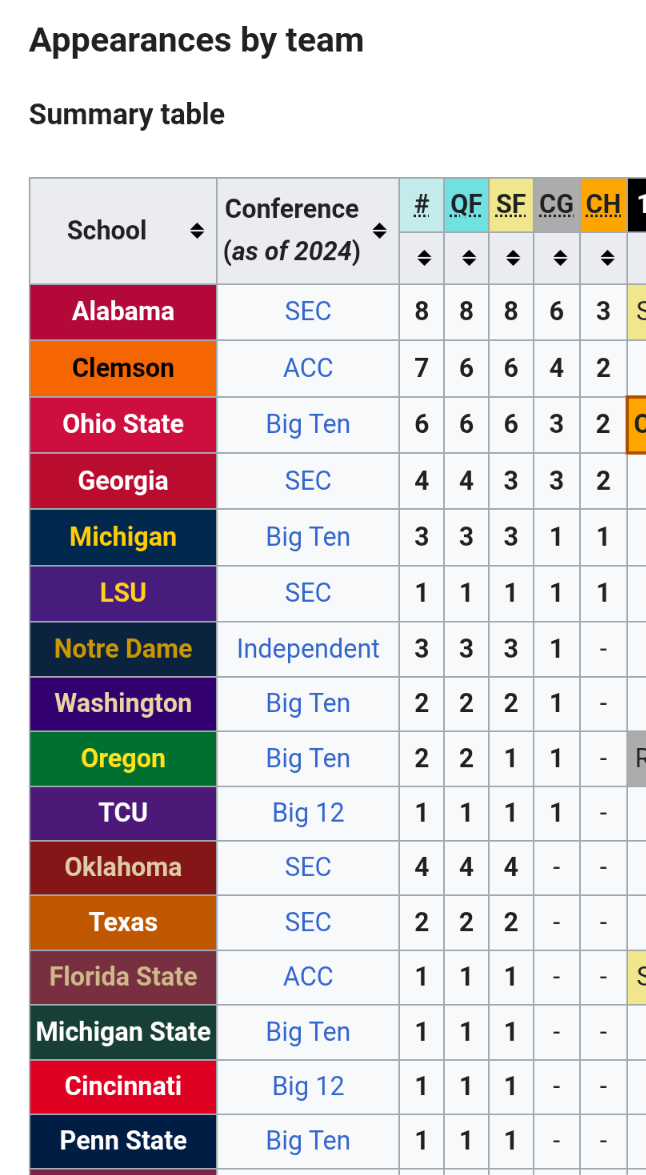Open ACC link for Florida State

click(x=308, y=977)
